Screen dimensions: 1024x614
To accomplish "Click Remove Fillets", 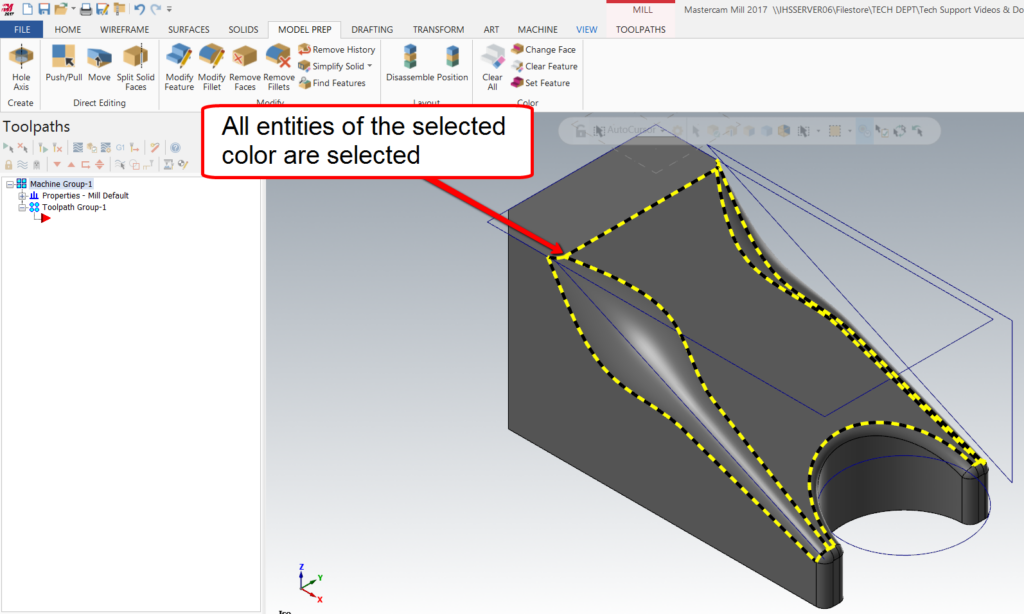I will click(279, 67).
